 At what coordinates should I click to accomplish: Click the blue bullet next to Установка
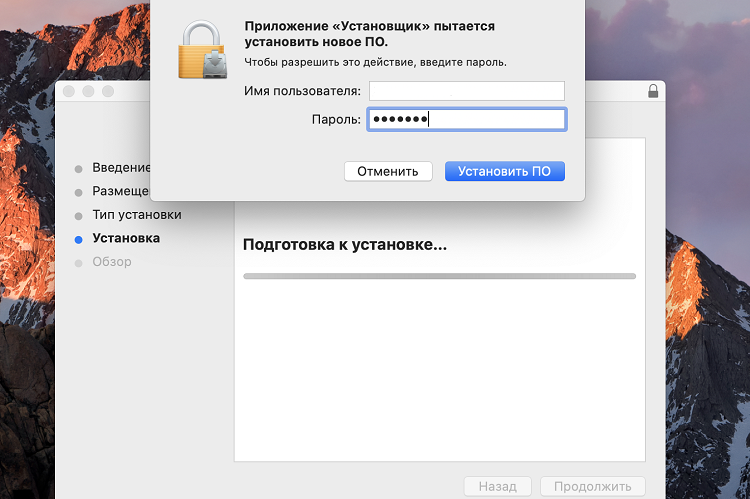(x=78, y=240)
